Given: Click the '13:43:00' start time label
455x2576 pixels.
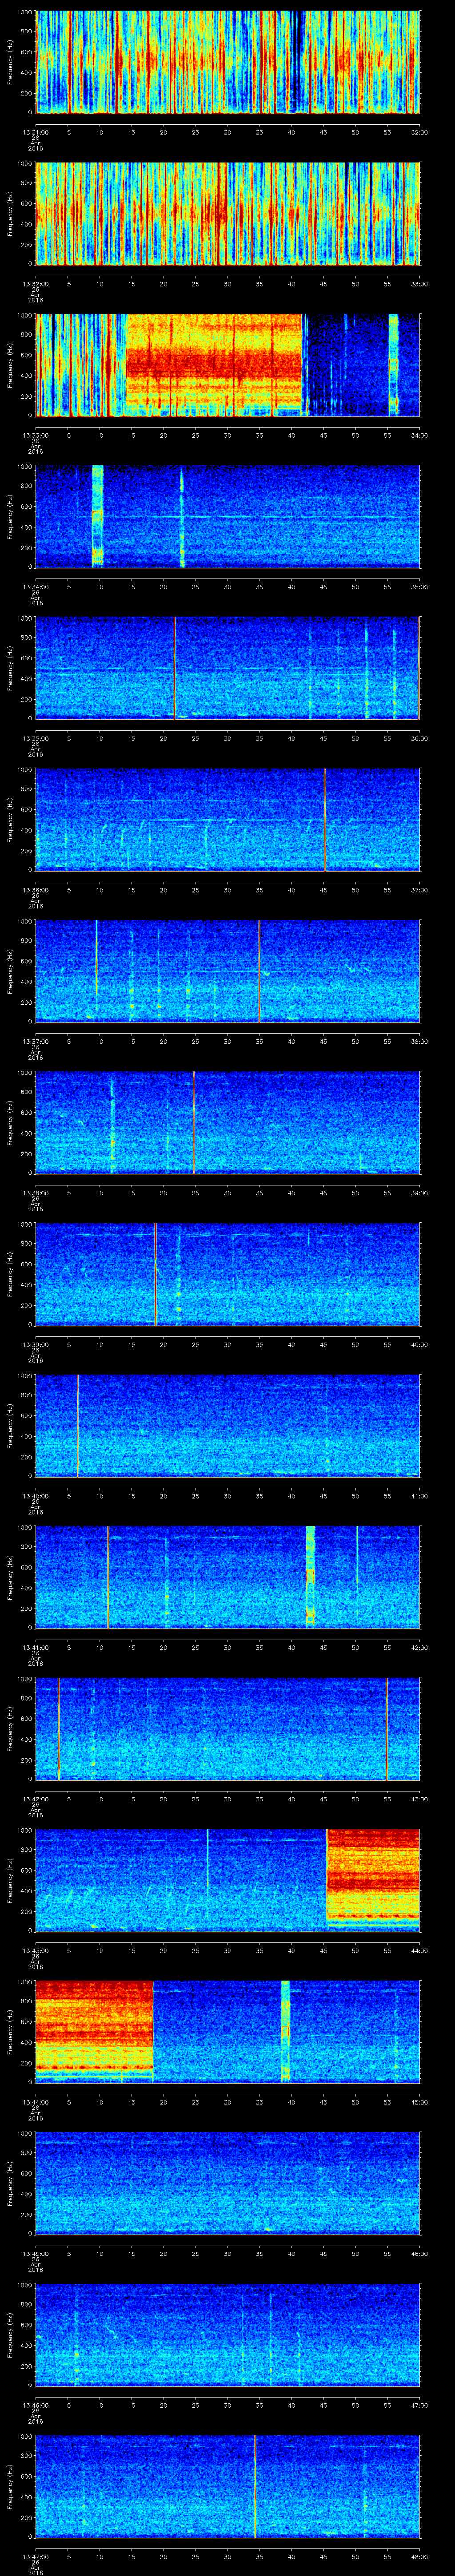Looking at the screenshot, I should 35,1950.
